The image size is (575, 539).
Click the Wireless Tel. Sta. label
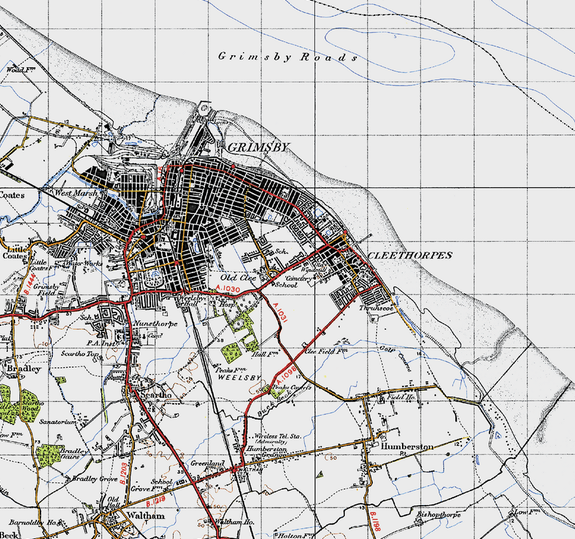(x=278, y=436)
